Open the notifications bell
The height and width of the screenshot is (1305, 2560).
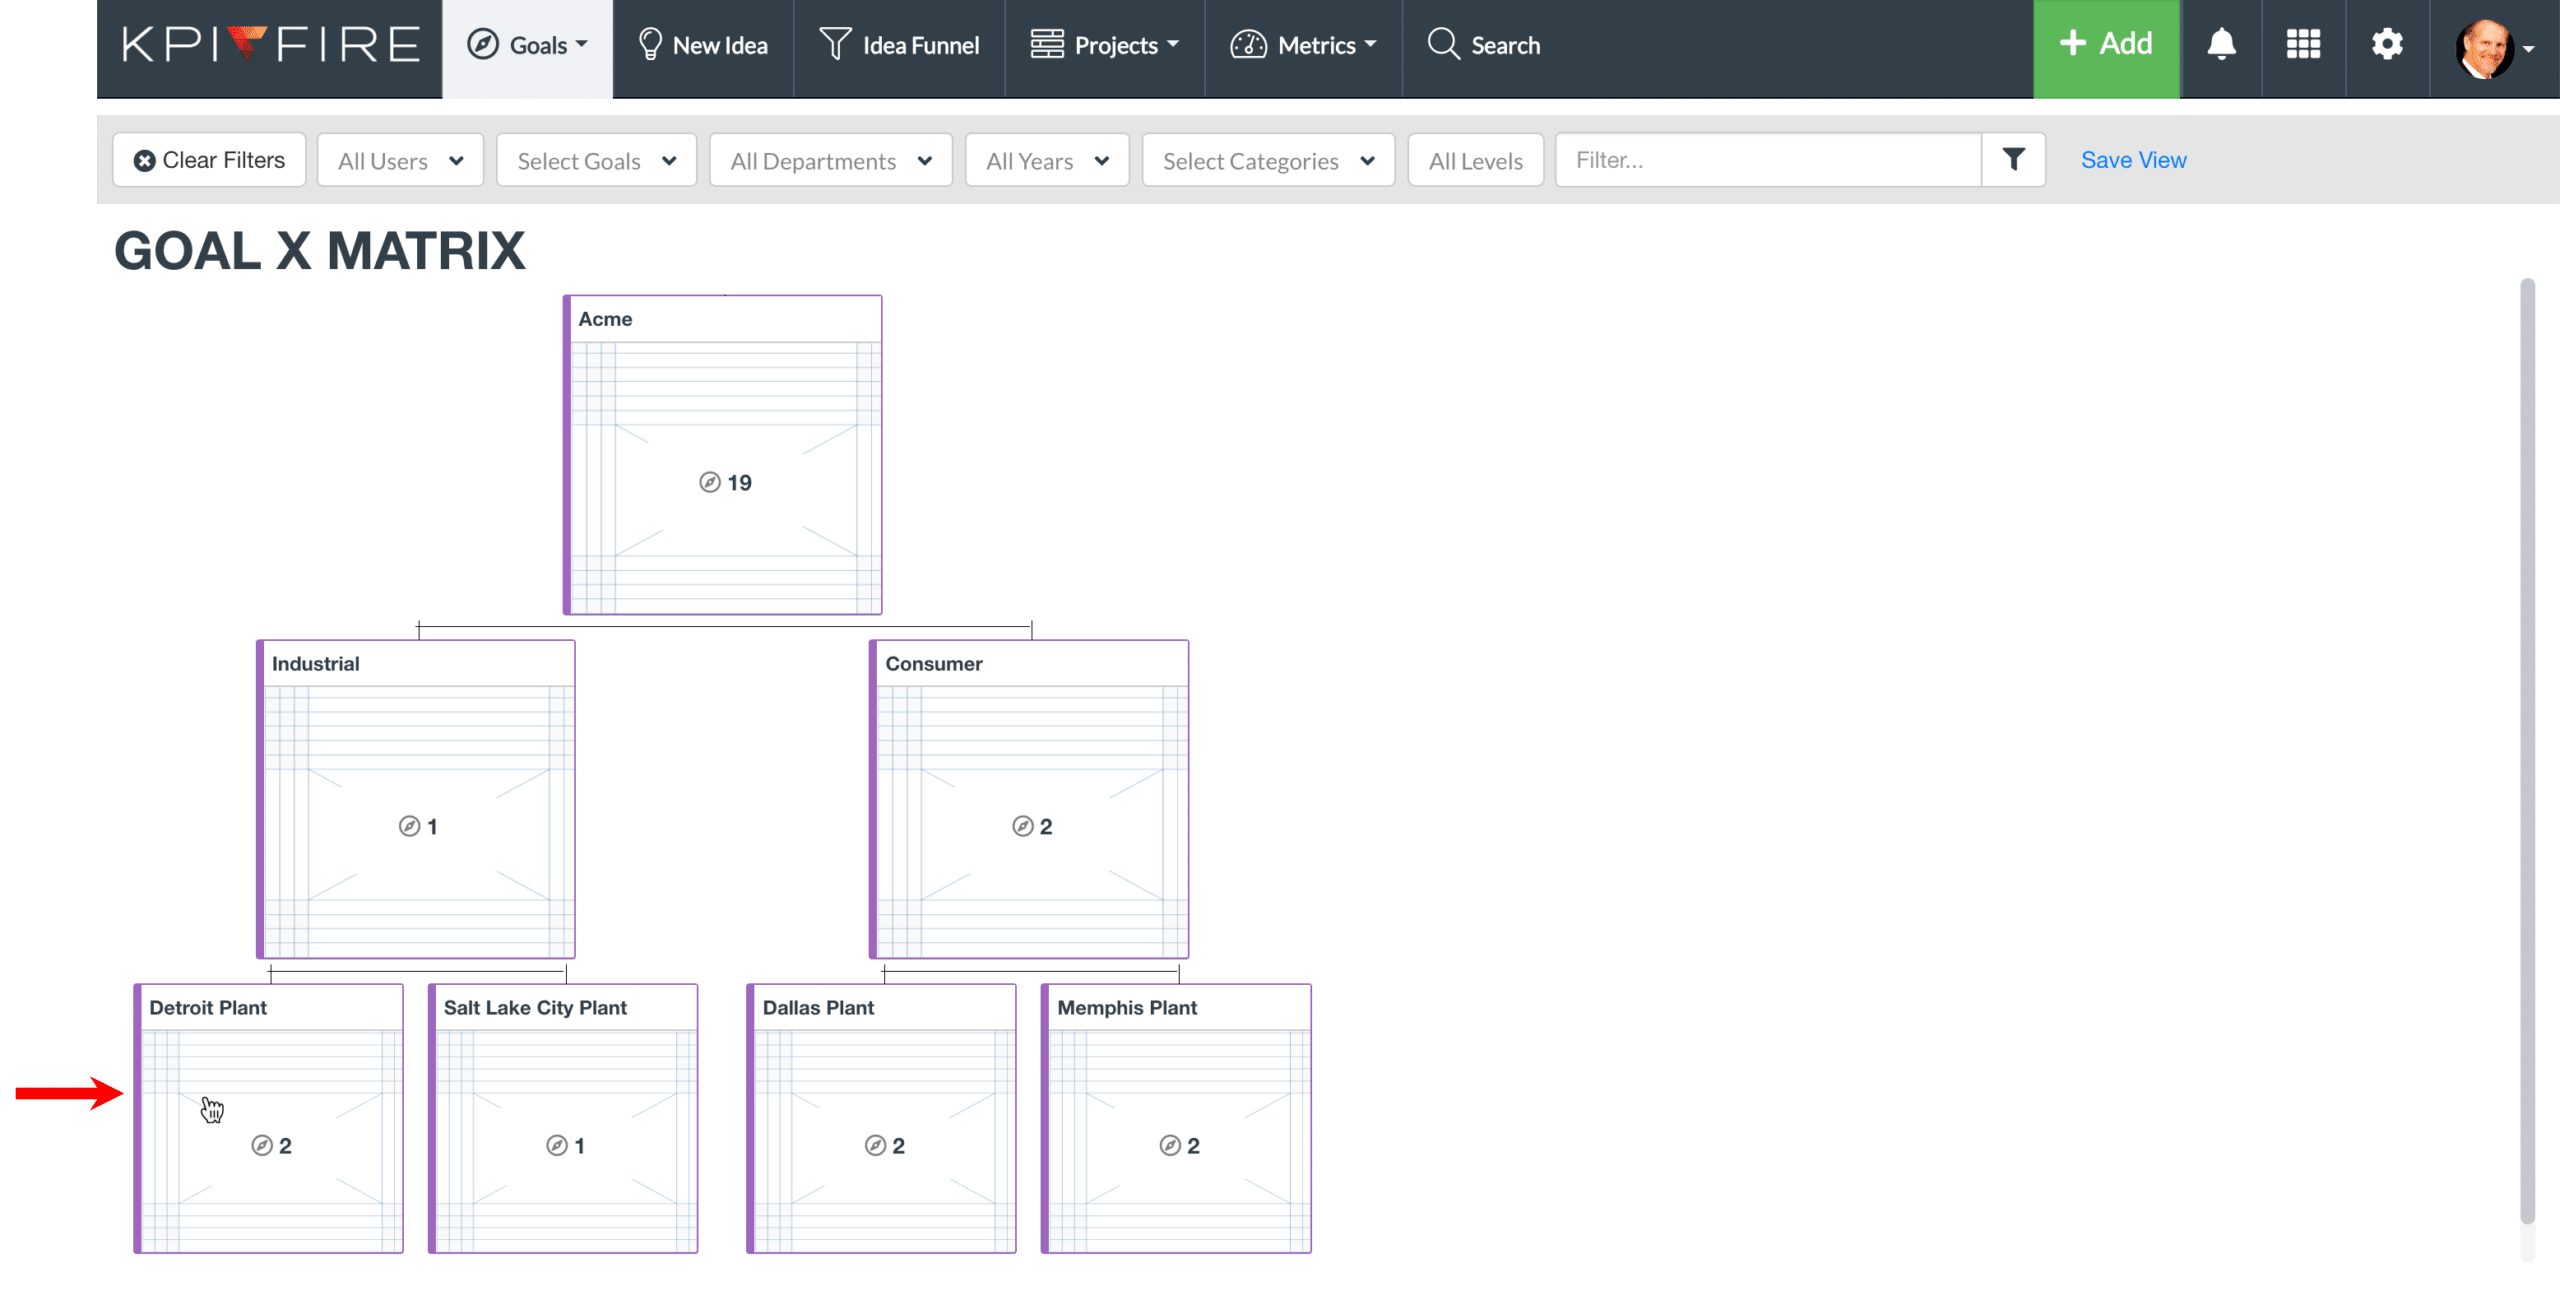[2221, 45]
